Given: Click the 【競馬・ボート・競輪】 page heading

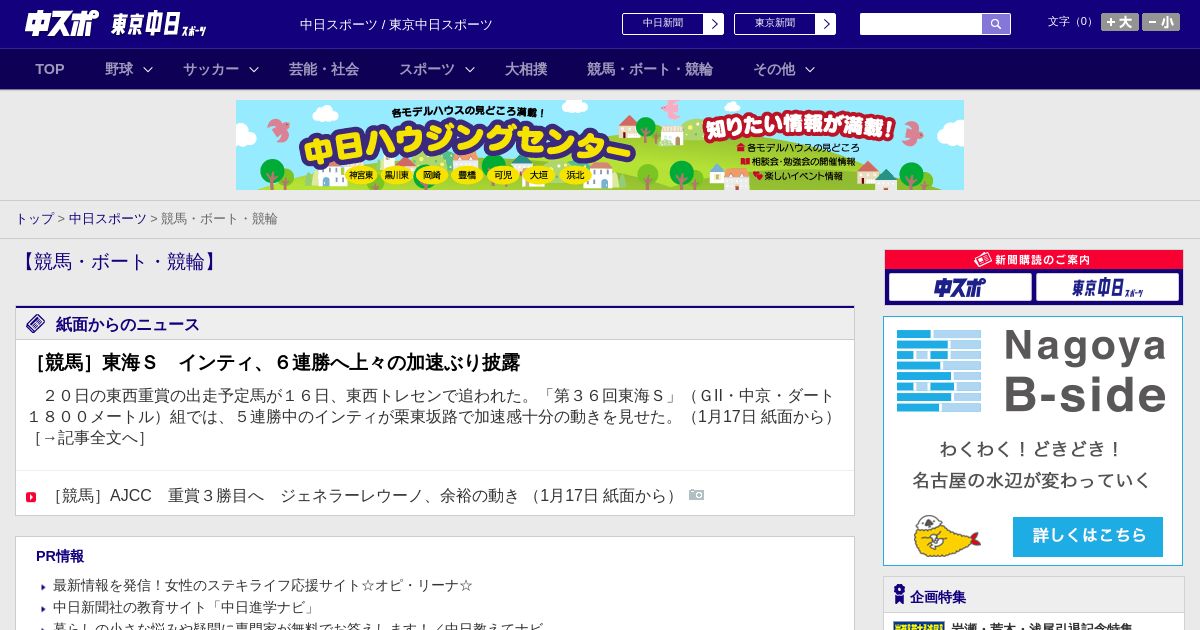Looking at the screenshot, I should point(118,262).
